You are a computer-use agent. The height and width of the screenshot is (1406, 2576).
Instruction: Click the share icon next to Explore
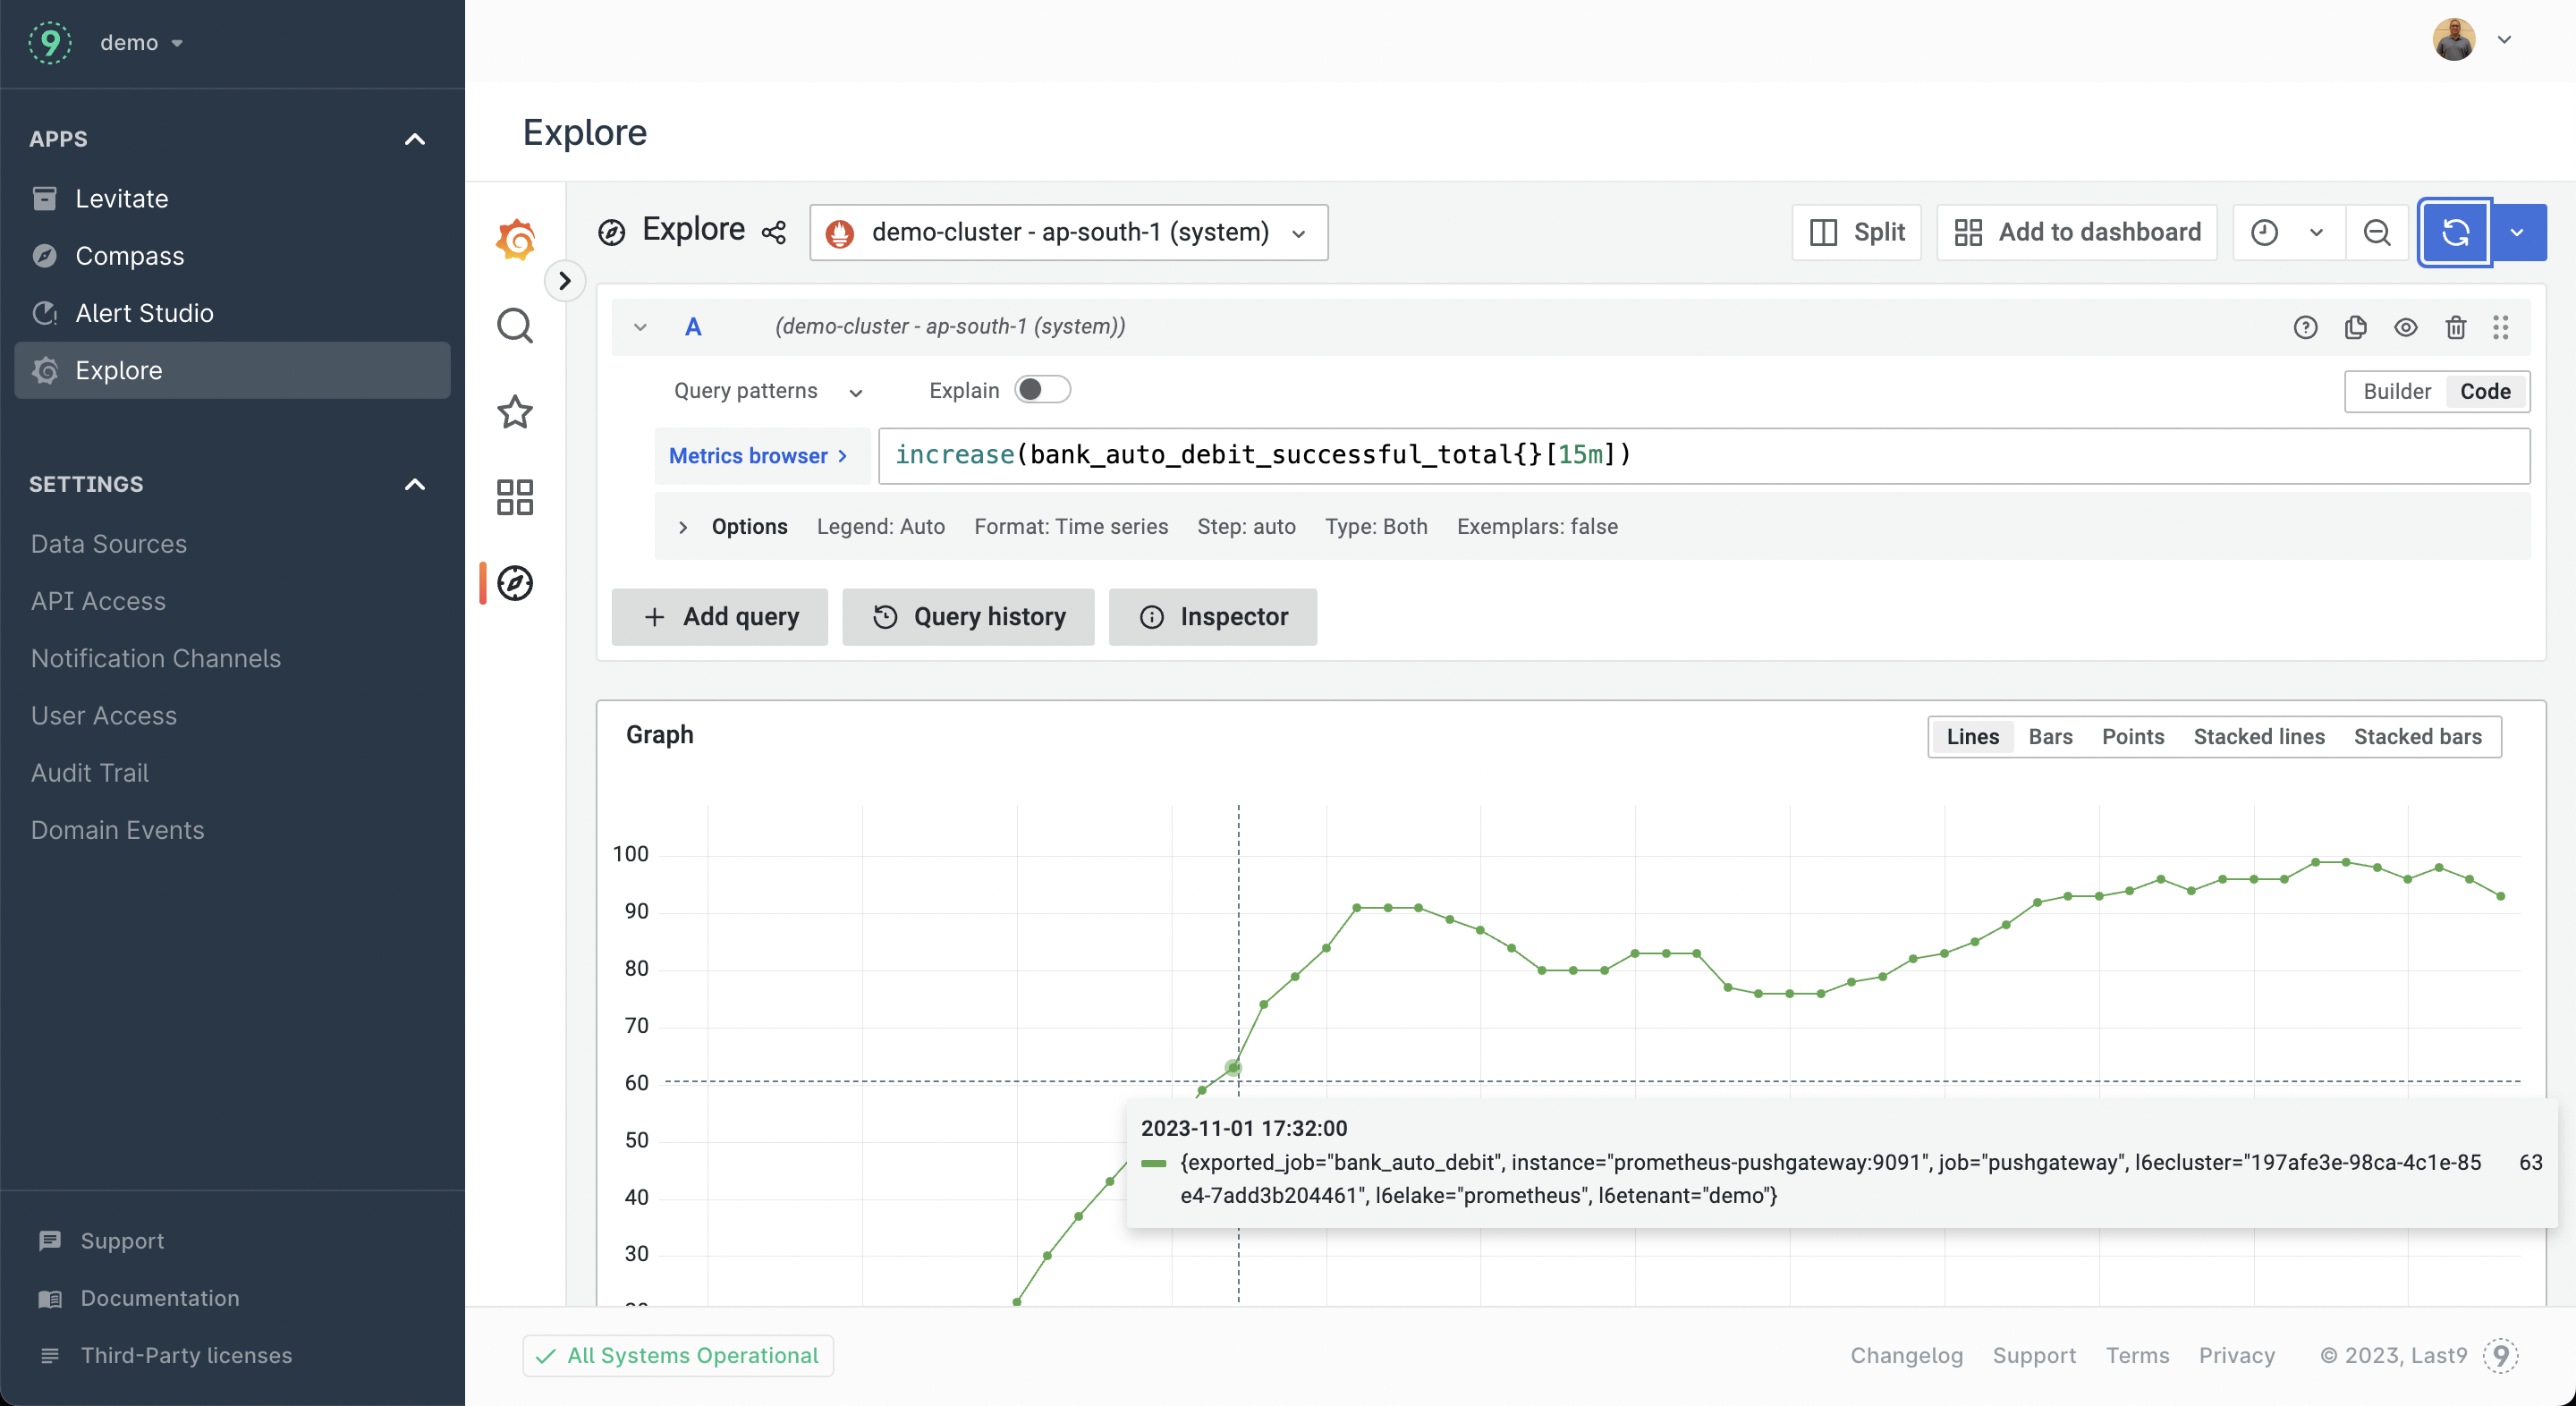pos(774,232)
